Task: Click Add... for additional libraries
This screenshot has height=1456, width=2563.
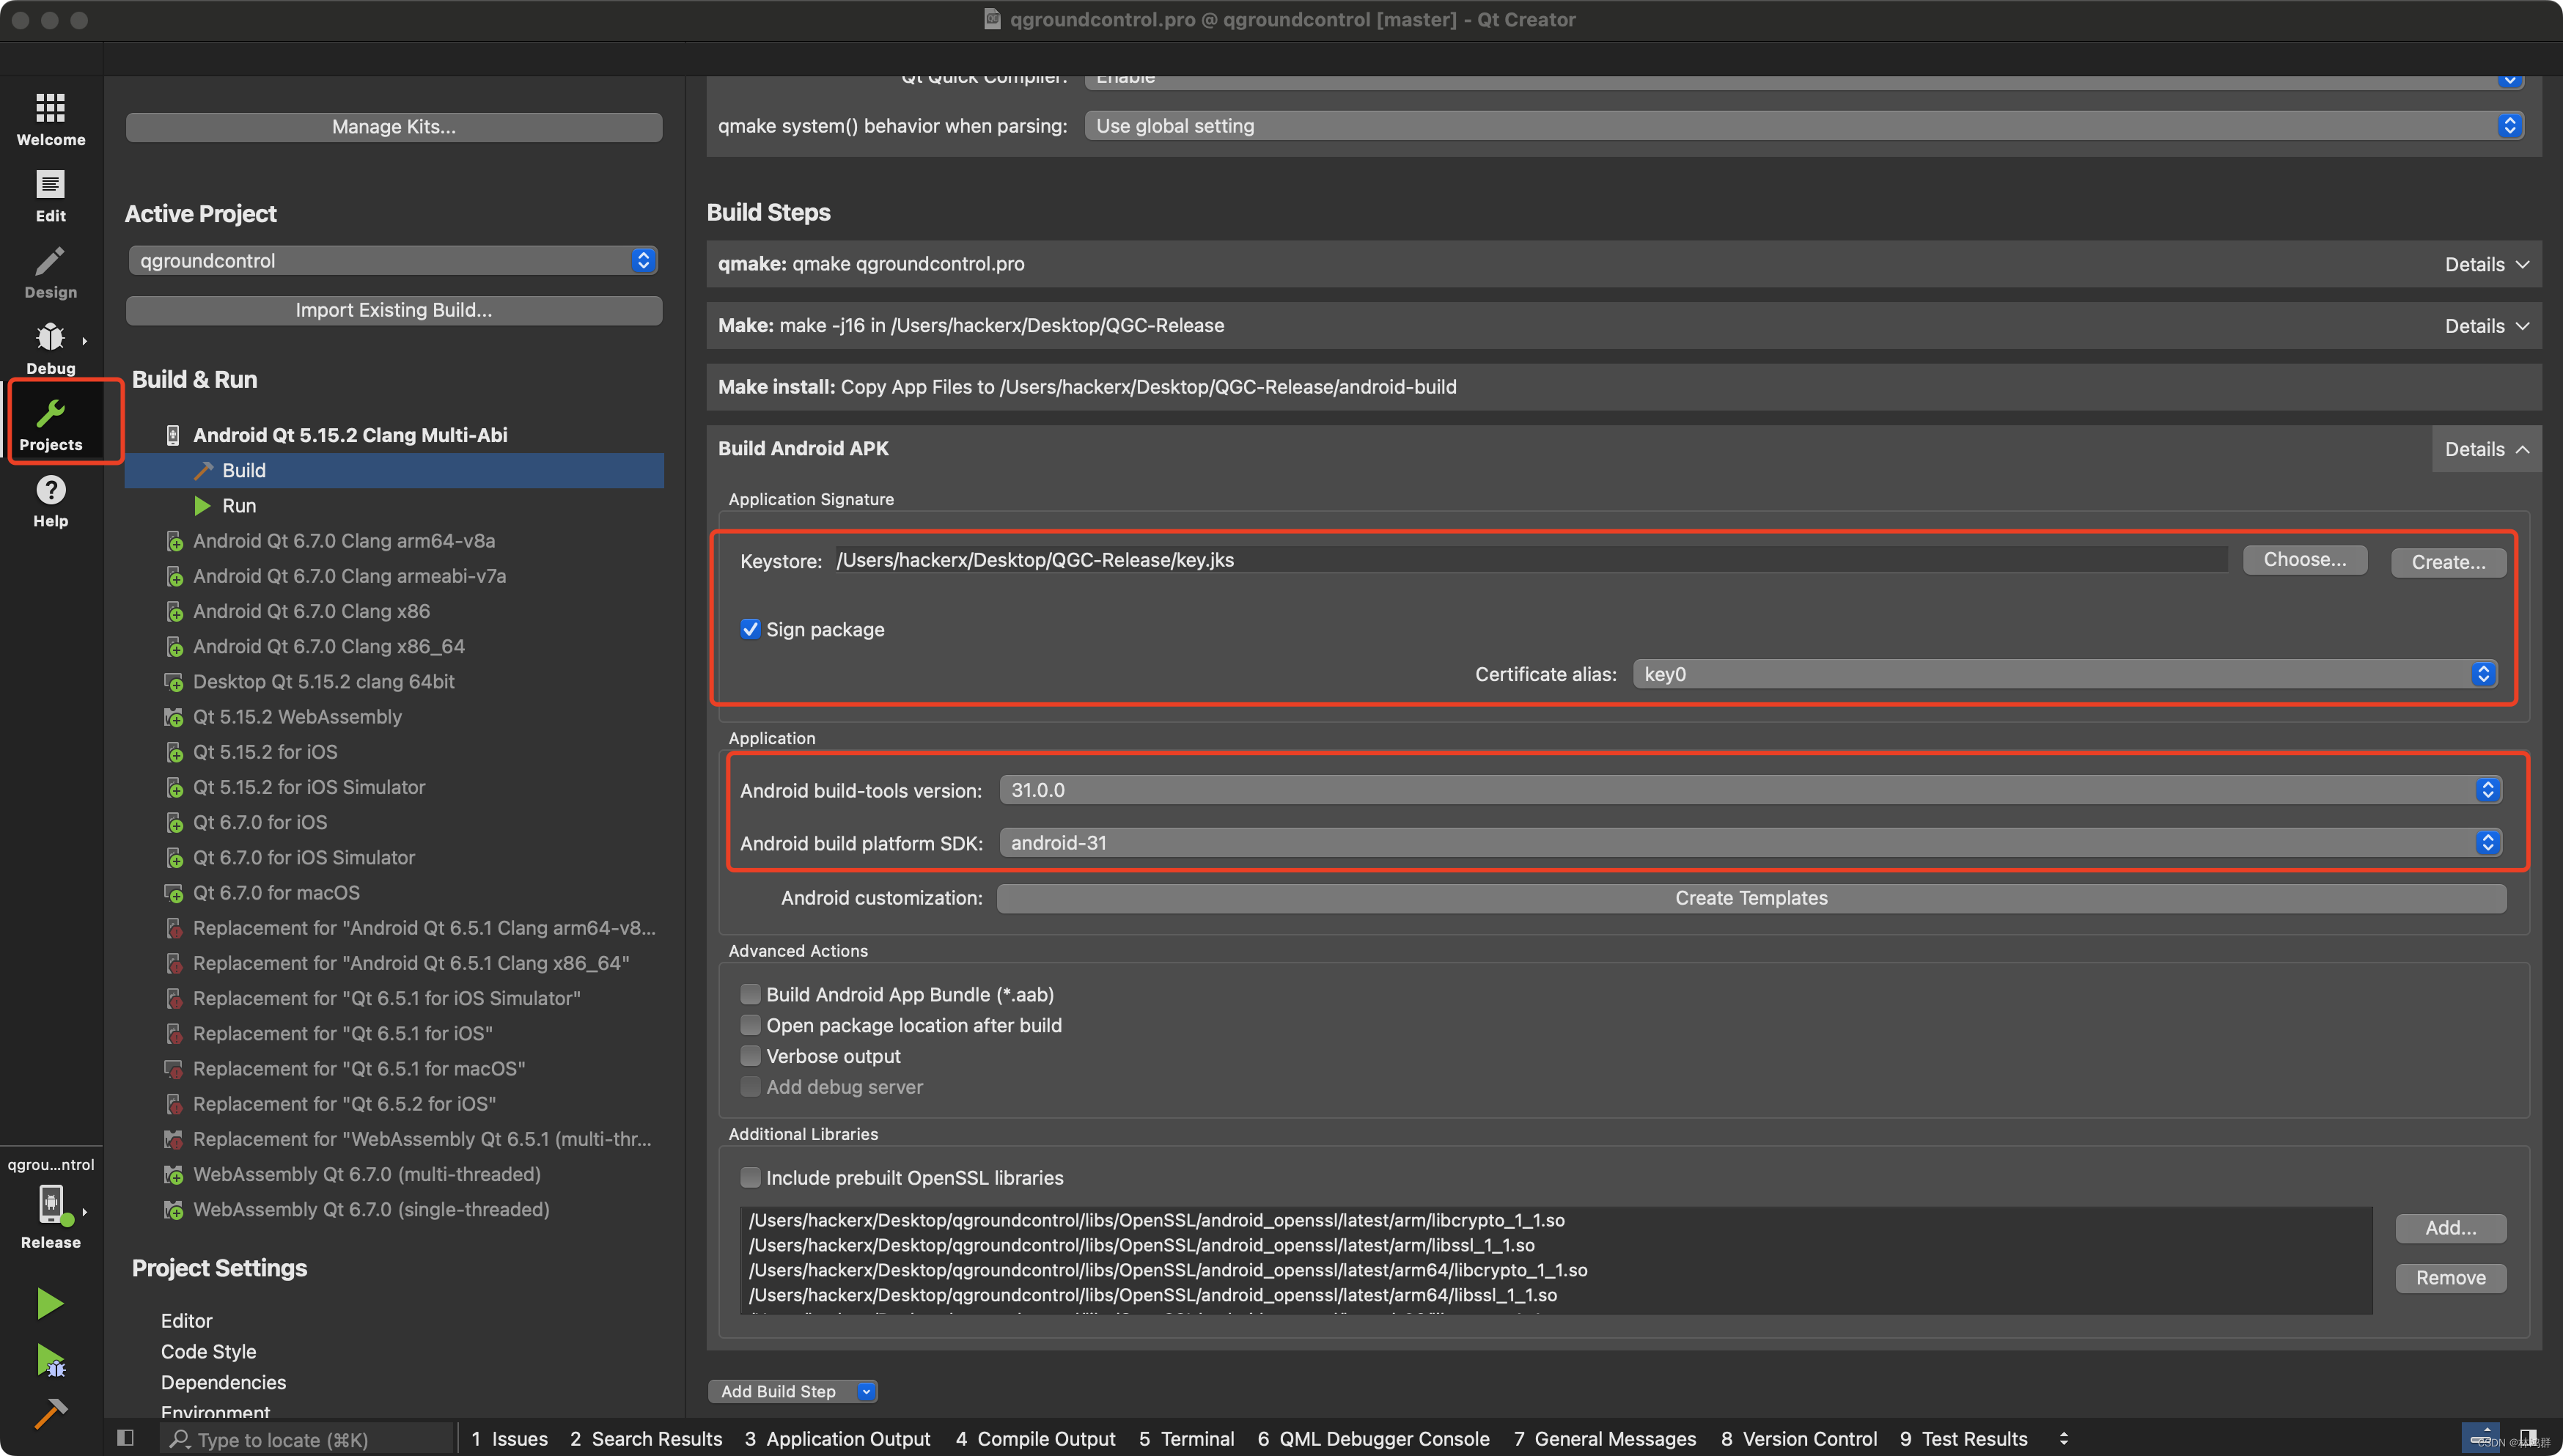Action: [x=2450, y=1228]
